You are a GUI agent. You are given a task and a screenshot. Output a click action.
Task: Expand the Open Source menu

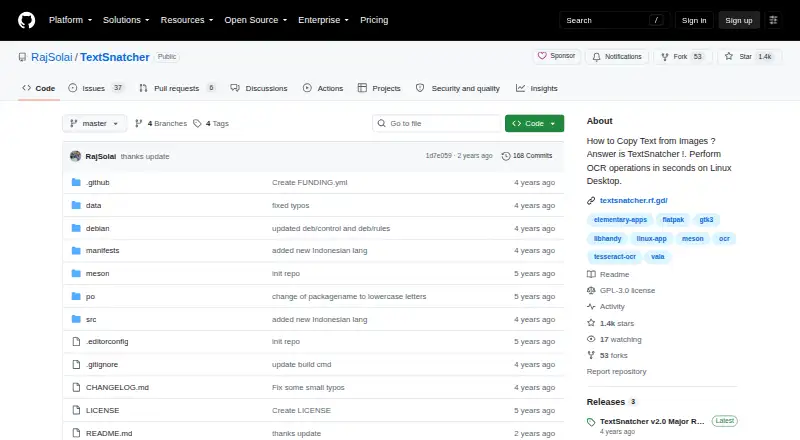pyautogui.click(x=256, y=20)
